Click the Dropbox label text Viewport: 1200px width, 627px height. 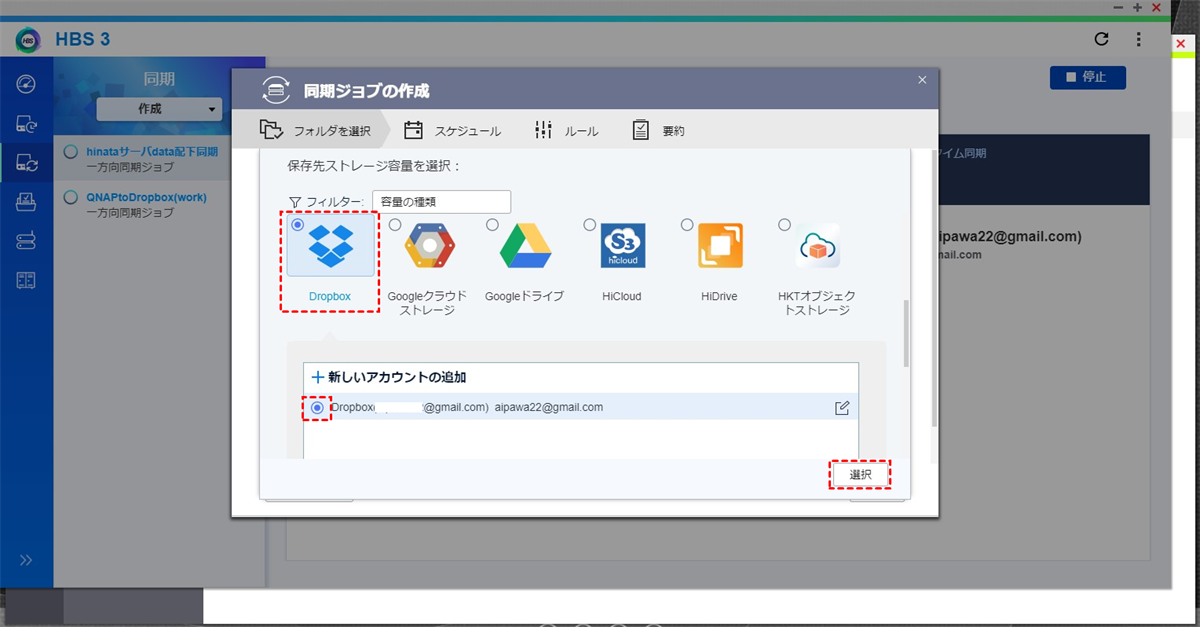tap(331, 297)
